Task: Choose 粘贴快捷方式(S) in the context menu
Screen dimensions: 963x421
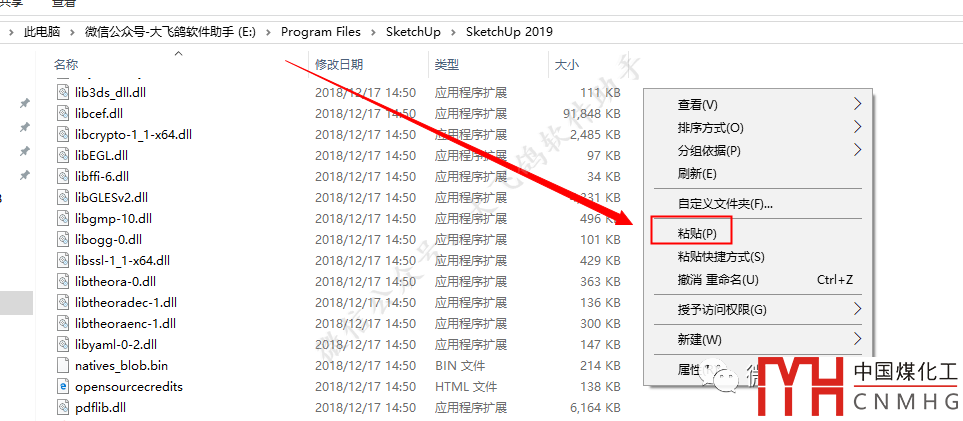Action: tap(721, 257)
